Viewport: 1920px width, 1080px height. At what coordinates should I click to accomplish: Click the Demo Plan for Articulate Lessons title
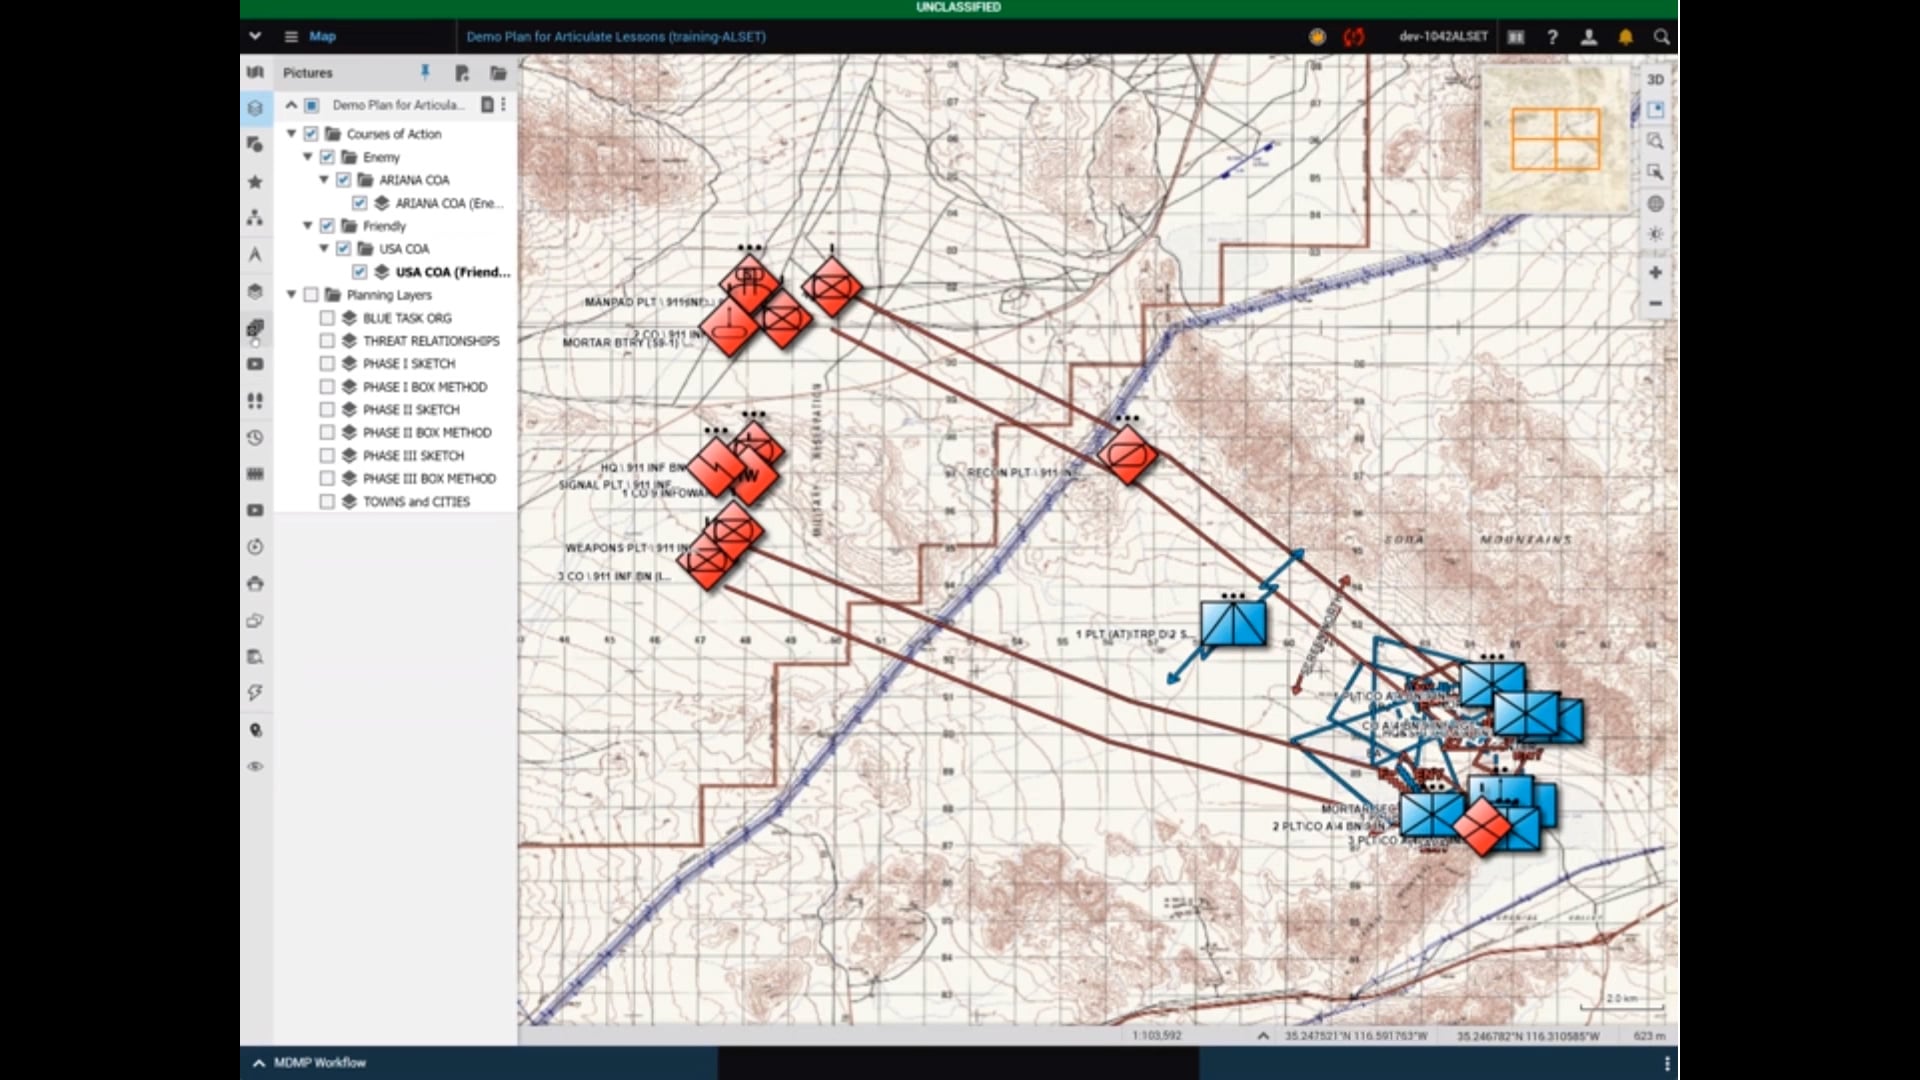tap(615, 37)
